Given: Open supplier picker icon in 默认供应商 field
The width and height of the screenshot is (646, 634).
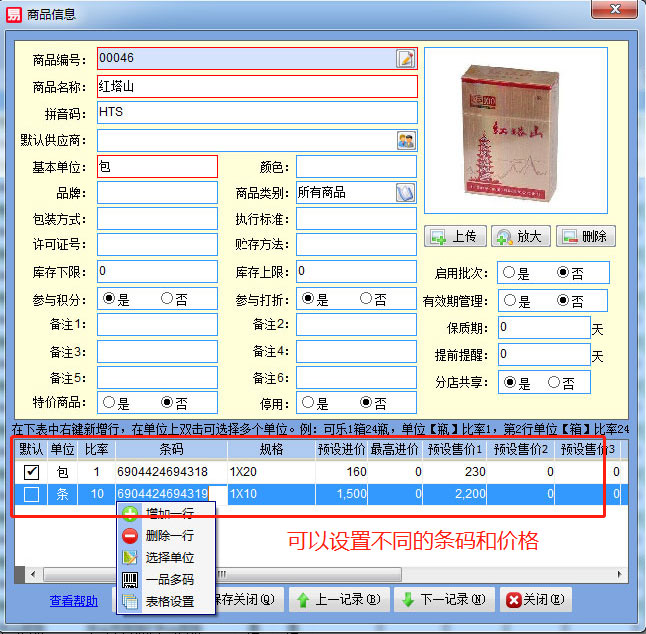Looking at the screenshot, I should 405,140.
